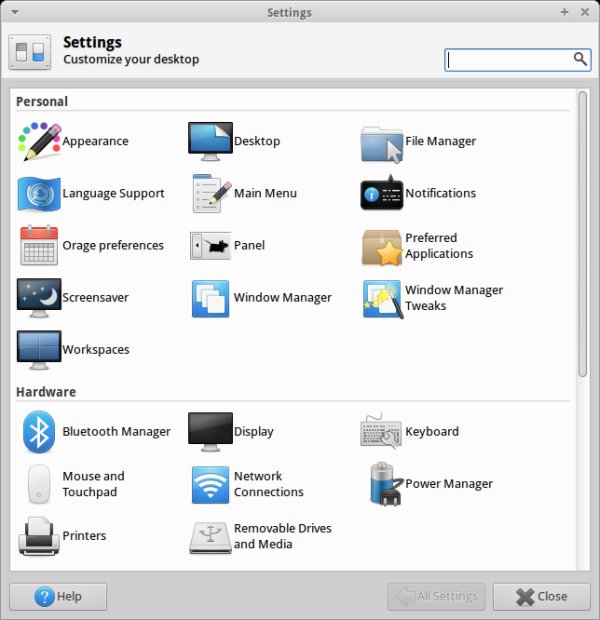Click the 'Main Menu' label
The image size is (600, 620).
[265, 193]
